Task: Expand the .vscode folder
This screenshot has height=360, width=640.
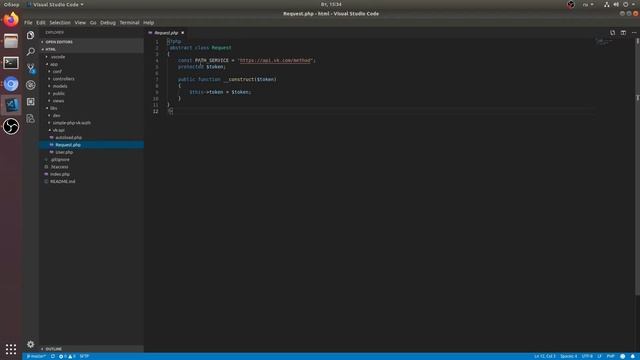Action: [91, 57]
